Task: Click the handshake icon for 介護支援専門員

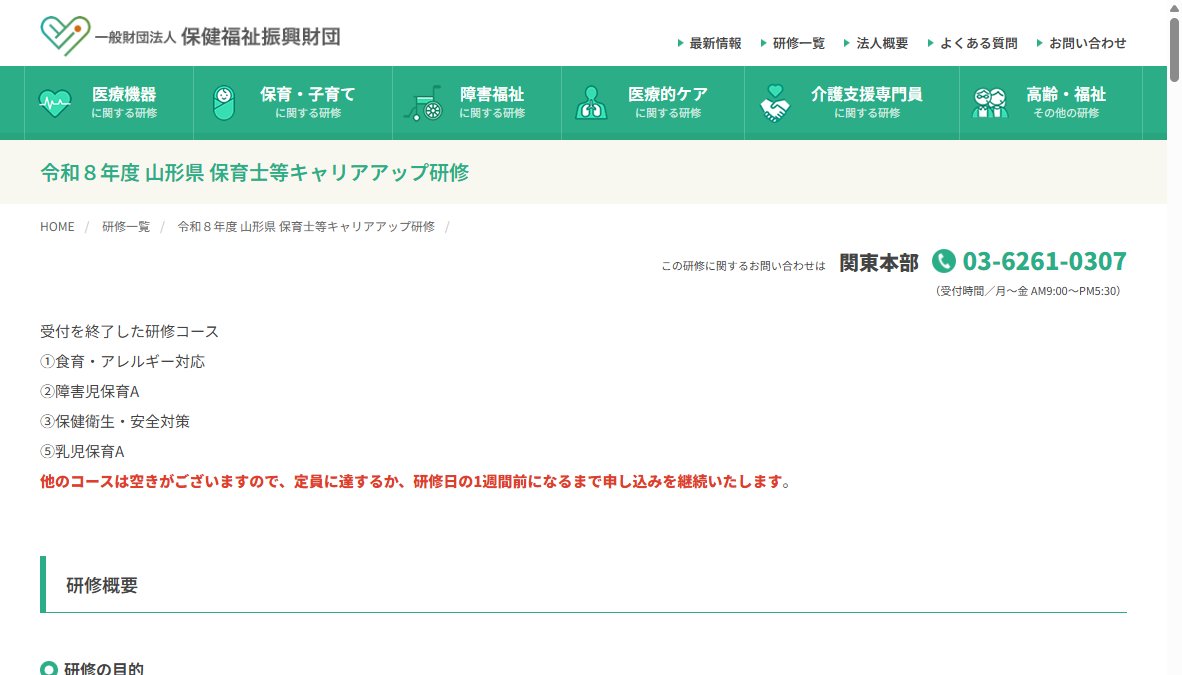Action: coord(775,103)
